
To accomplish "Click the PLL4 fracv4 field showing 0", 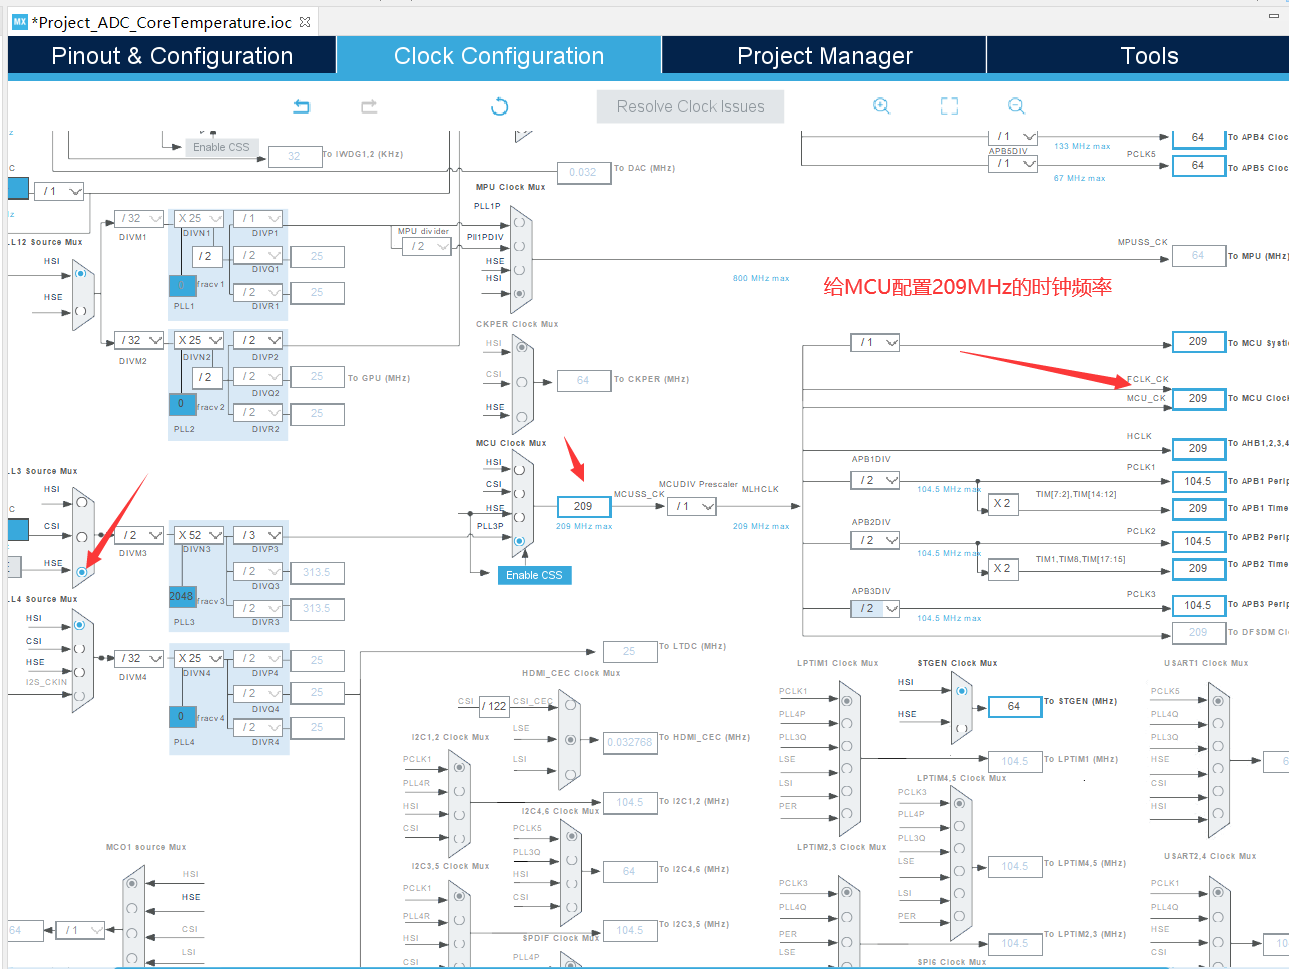I will (x=182, y=717).
